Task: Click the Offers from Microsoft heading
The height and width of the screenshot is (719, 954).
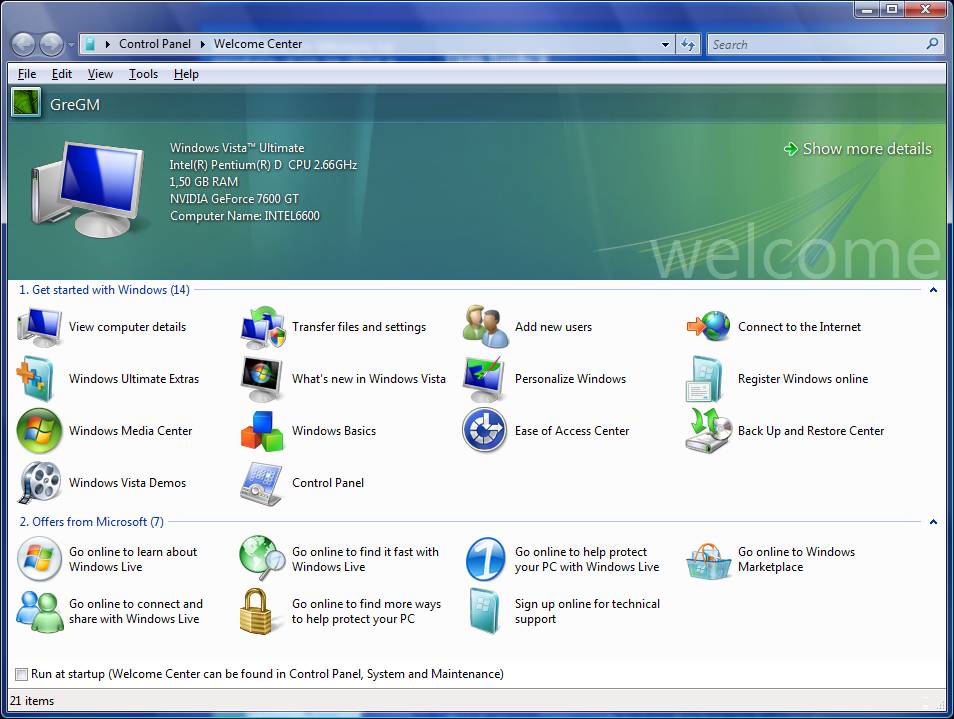Action: (x=91, y=522)
